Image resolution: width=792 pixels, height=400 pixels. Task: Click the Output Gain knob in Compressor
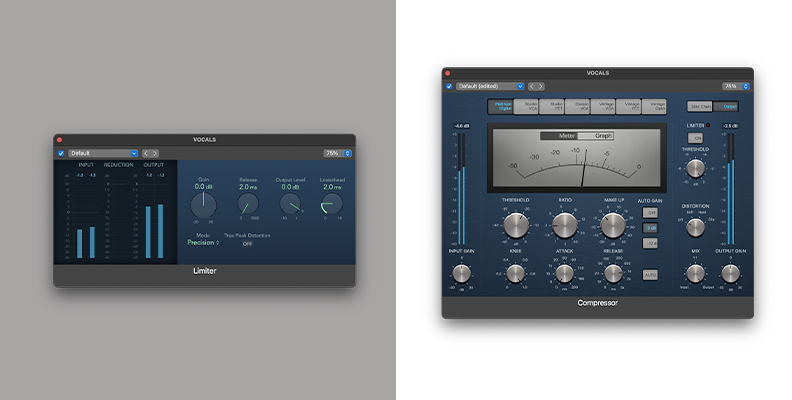730,274
